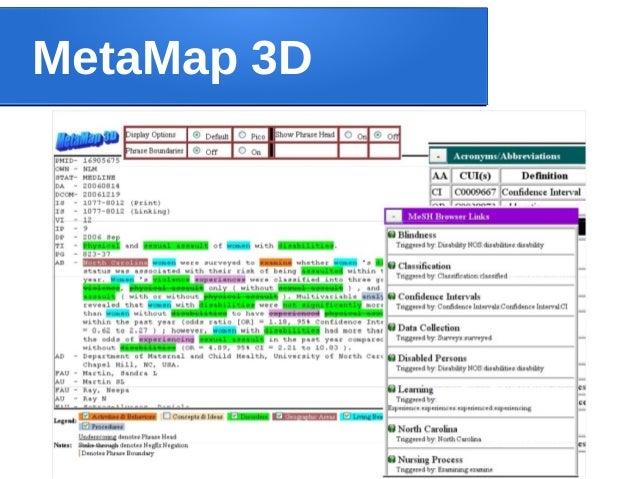638x479 pixels.
Task: Open the Disabled Persons MeSH link
Action: coord(432,358)
